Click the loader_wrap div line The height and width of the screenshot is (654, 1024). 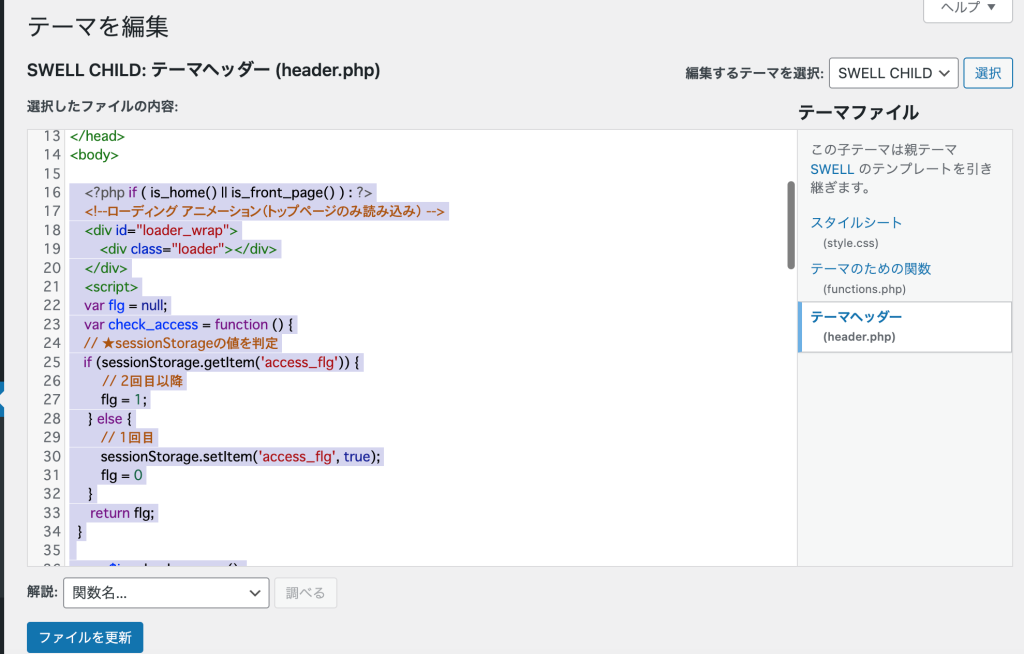coord(161,230)
